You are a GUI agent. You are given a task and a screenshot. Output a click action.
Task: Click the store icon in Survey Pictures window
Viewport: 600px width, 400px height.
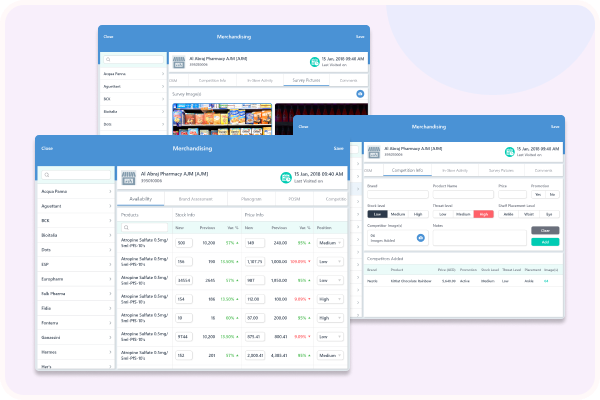click(178, 62)
